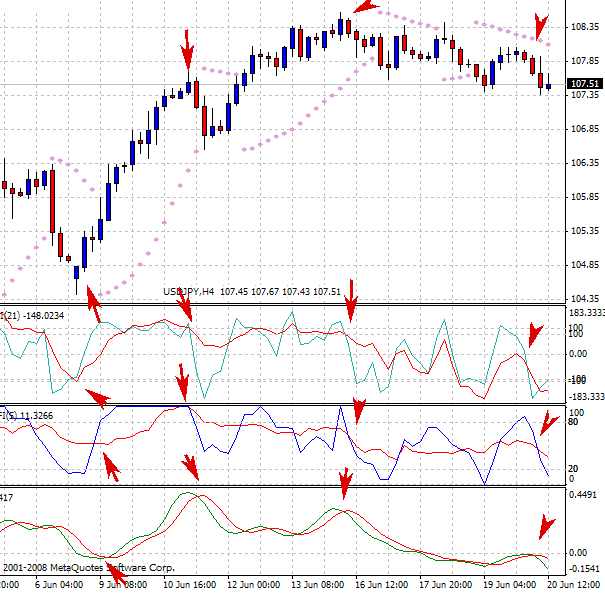
Task: Click the USDJPY,H4 symbol label
Action: pyautogui.click(x=192, y=292)
